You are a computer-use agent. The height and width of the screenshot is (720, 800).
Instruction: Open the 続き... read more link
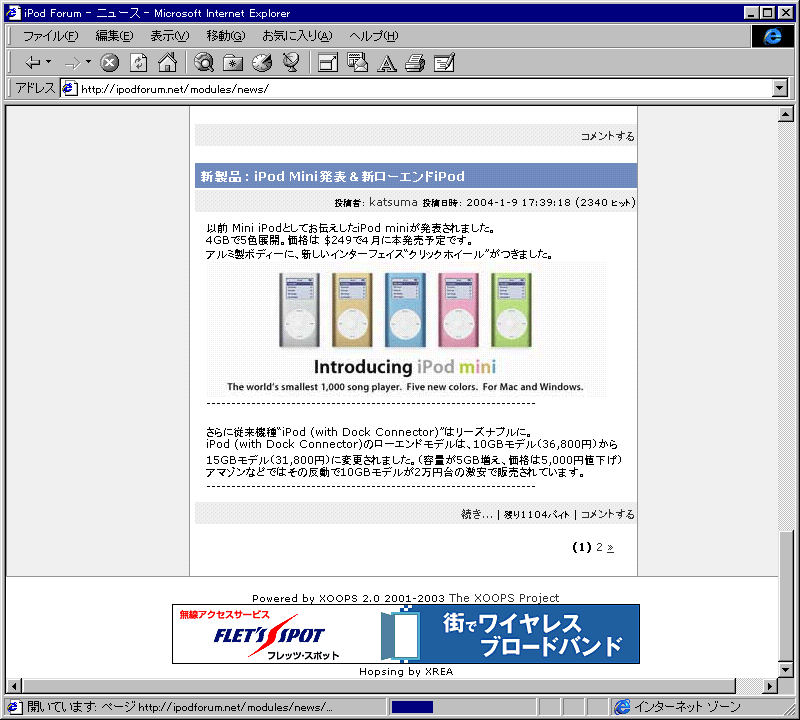tap(477, 514)
